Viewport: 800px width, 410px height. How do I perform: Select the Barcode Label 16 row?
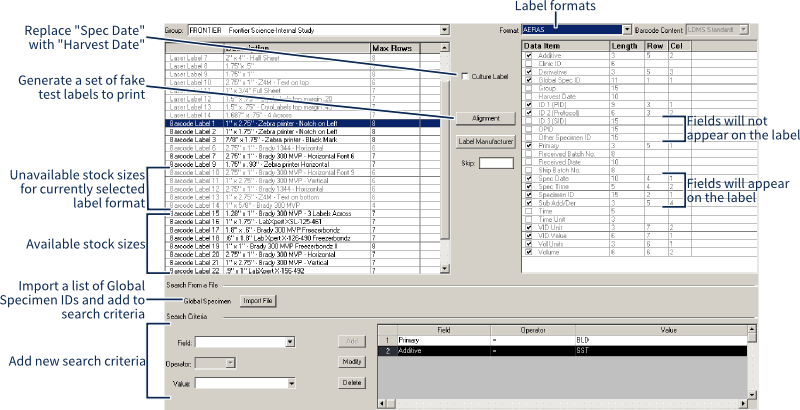pos(303,222)
